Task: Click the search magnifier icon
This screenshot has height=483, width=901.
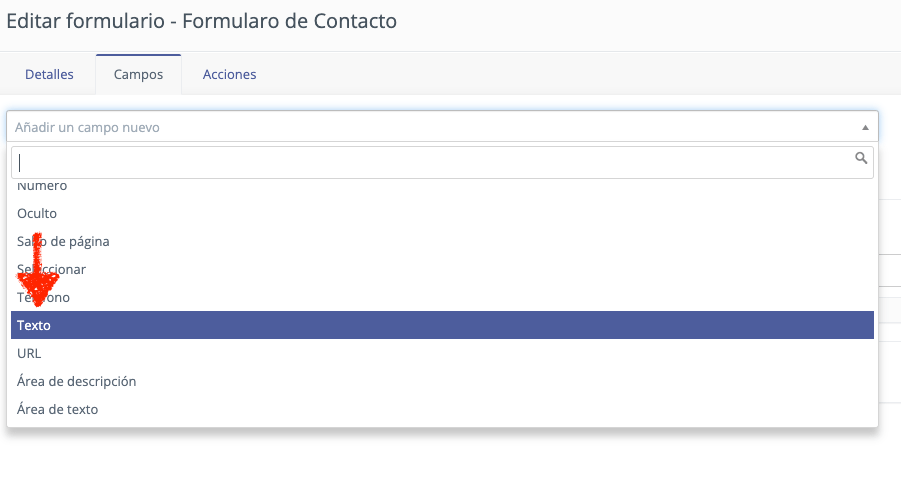Action: tap(860, 158)
